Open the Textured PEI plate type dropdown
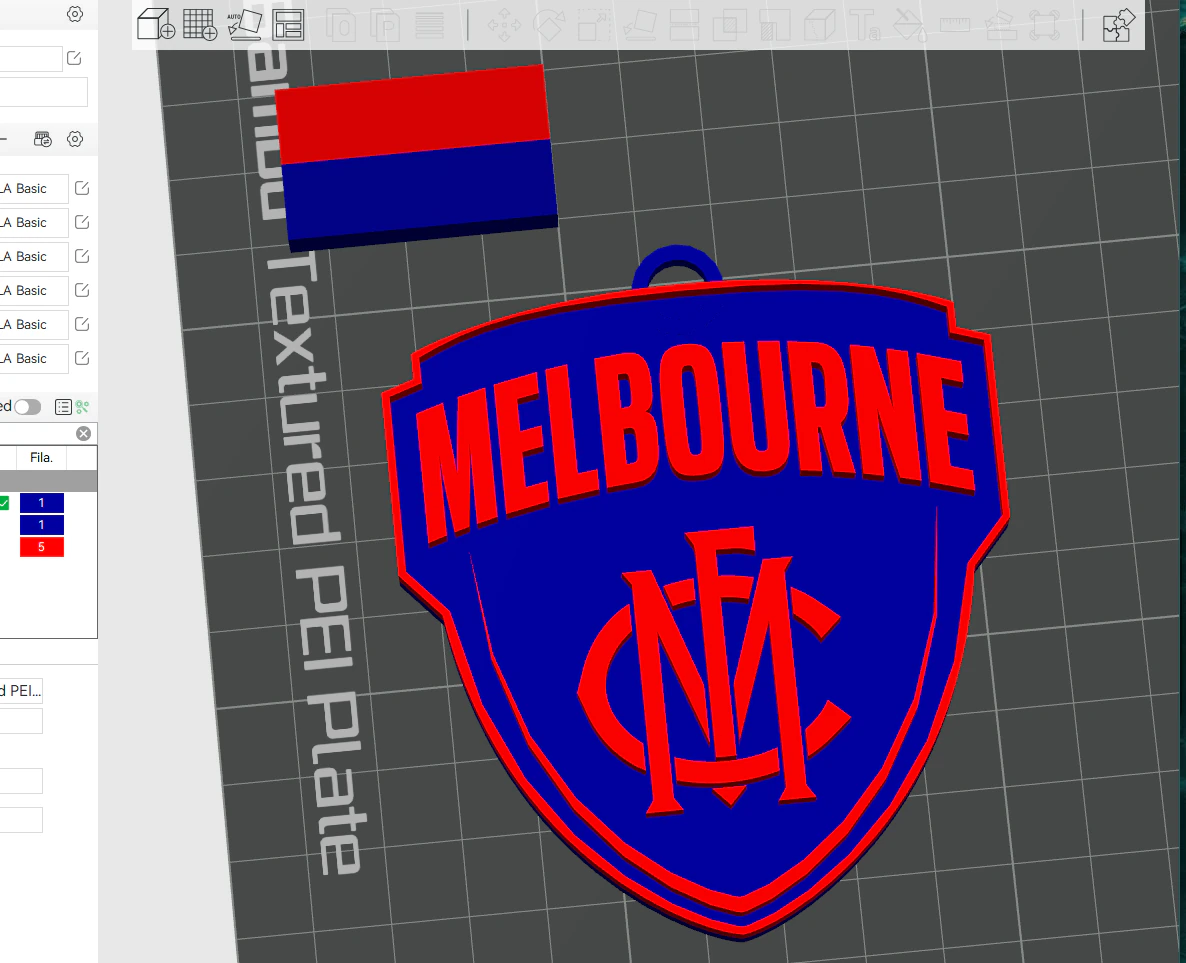This screenshot has height=963, width=1186. coord(21,691)
